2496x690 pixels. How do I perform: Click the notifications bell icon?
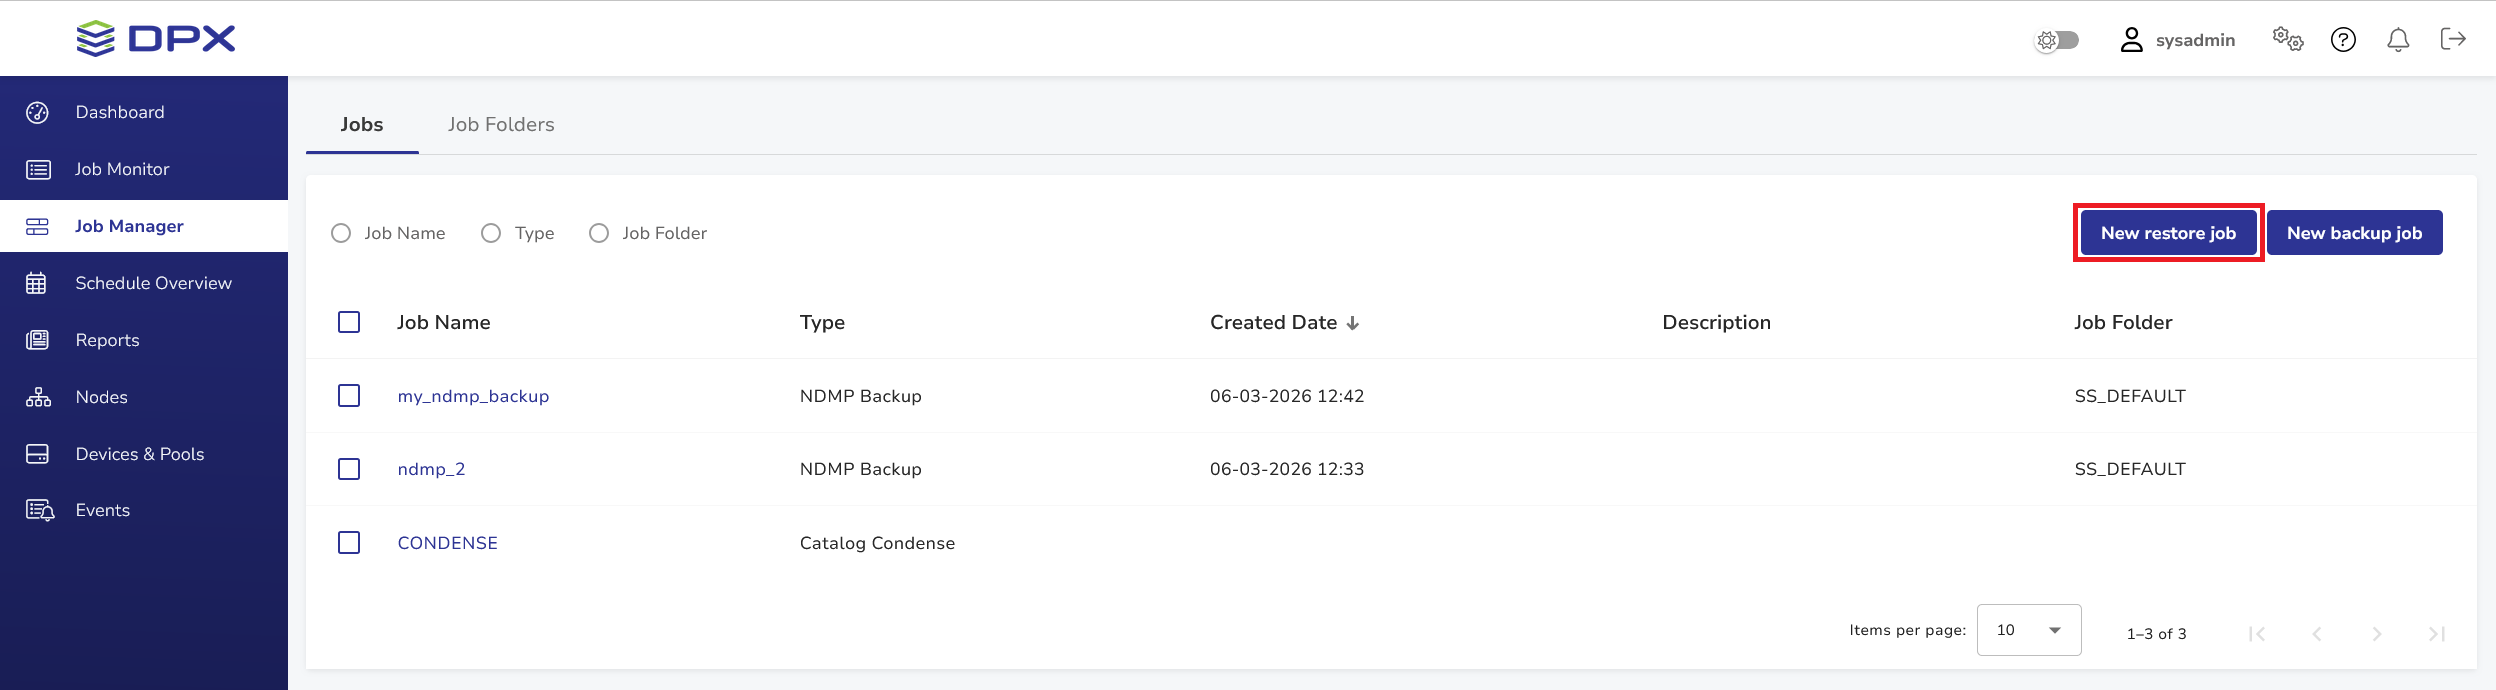pos(2398,39)
